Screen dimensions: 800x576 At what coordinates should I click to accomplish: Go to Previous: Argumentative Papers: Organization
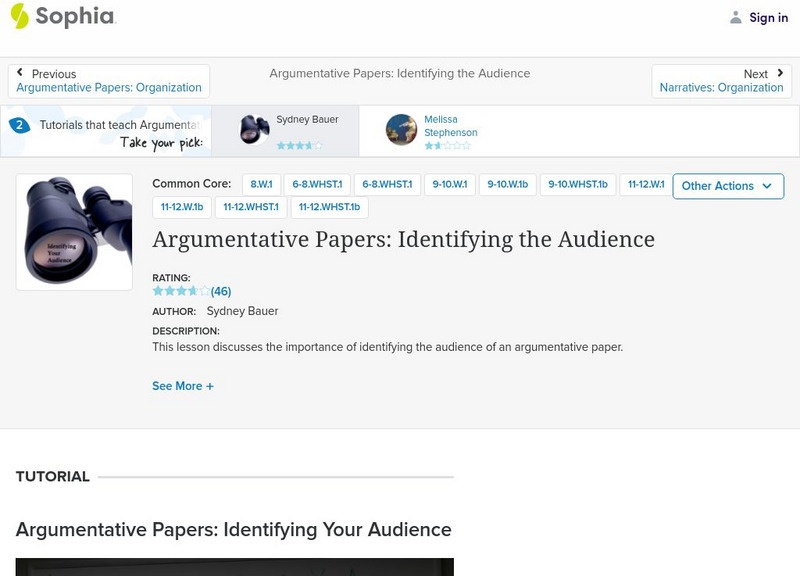[109, 81]
